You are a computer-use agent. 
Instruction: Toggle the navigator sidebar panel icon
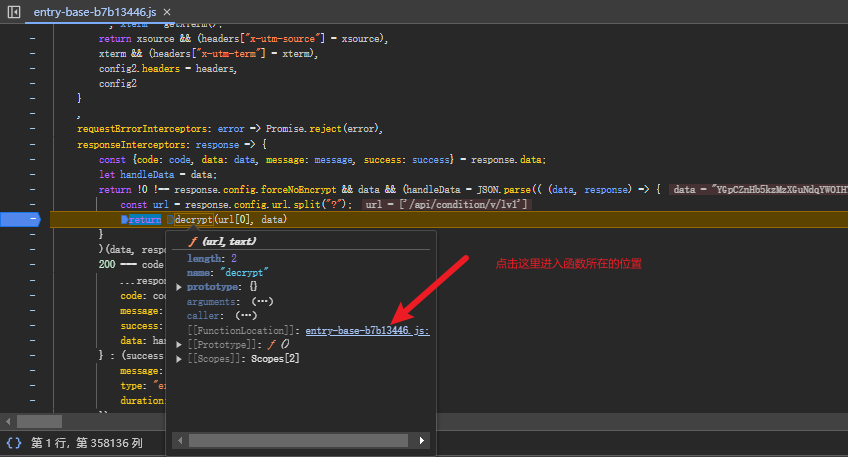14,11
